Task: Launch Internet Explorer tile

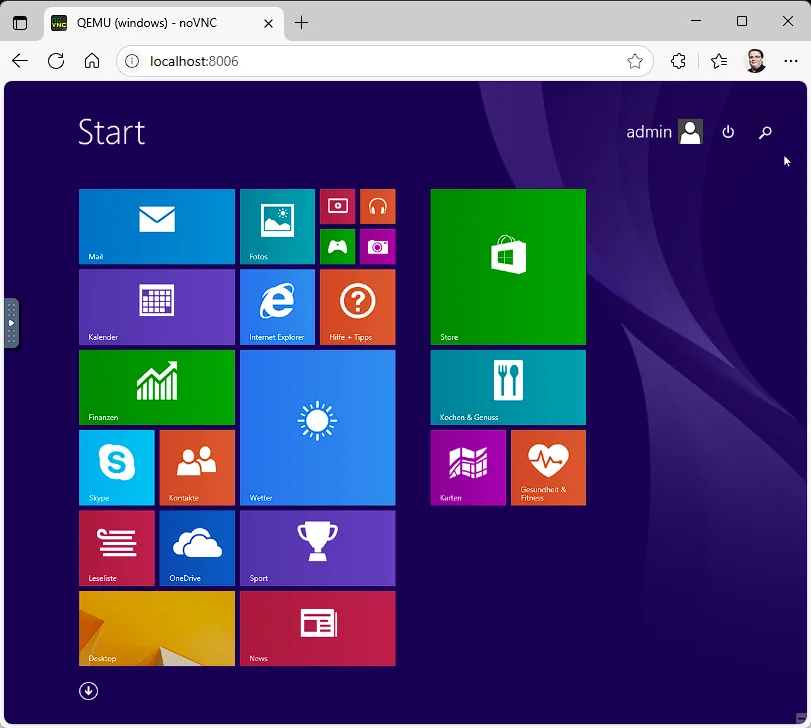Action: tap(277, 307)
